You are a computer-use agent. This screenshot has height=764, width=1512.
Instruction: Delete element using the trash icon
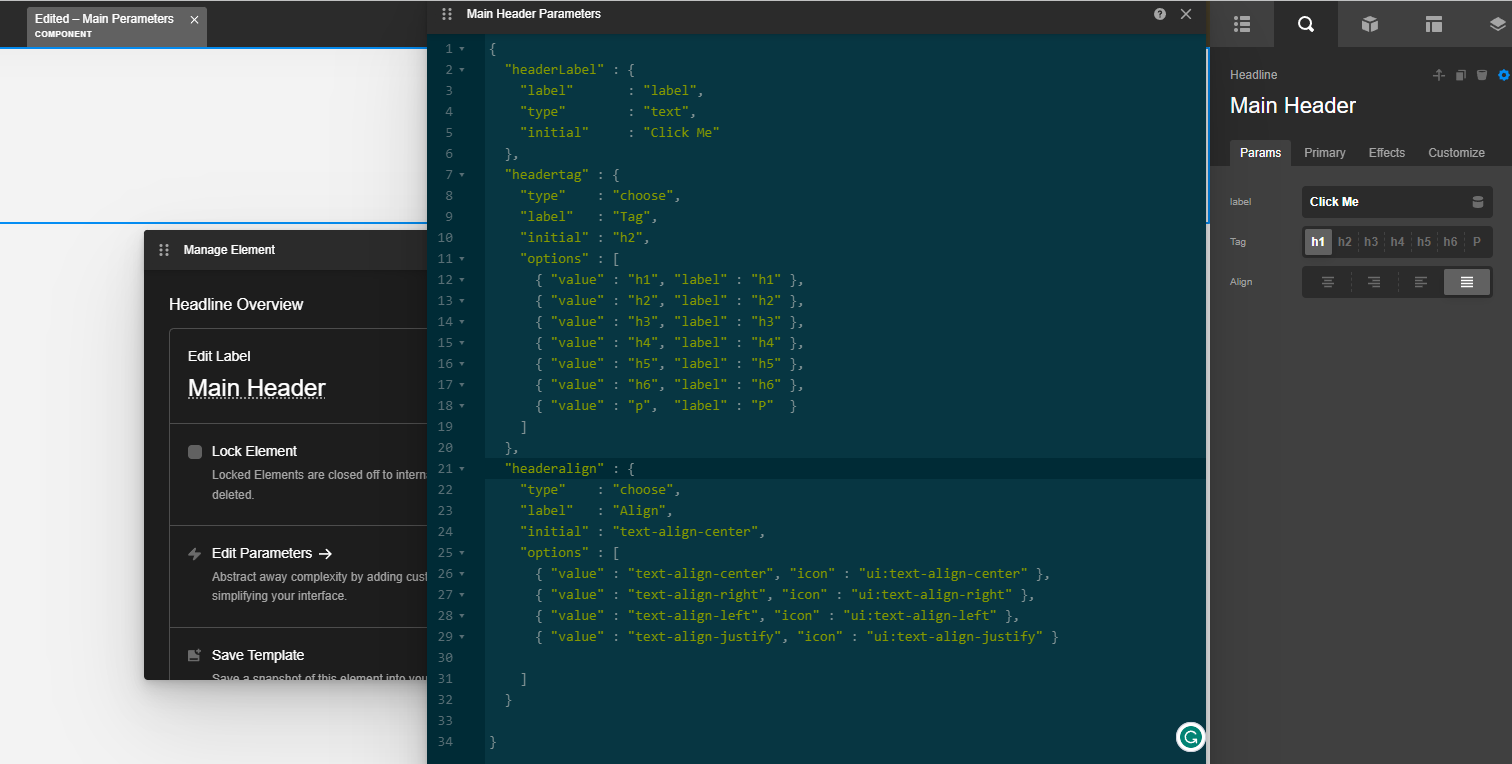point(1482,75)
